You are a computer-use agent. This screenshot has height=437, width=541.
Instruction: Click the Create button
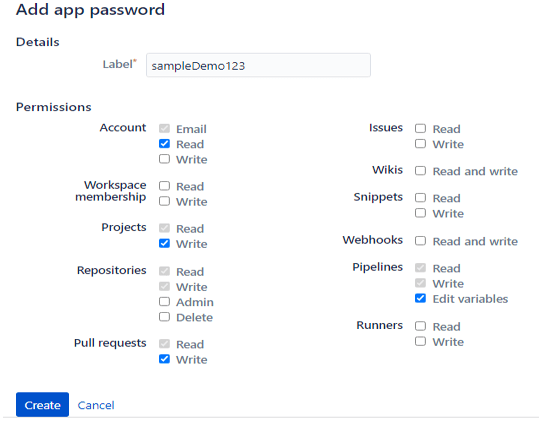click(x=42, y=405)
